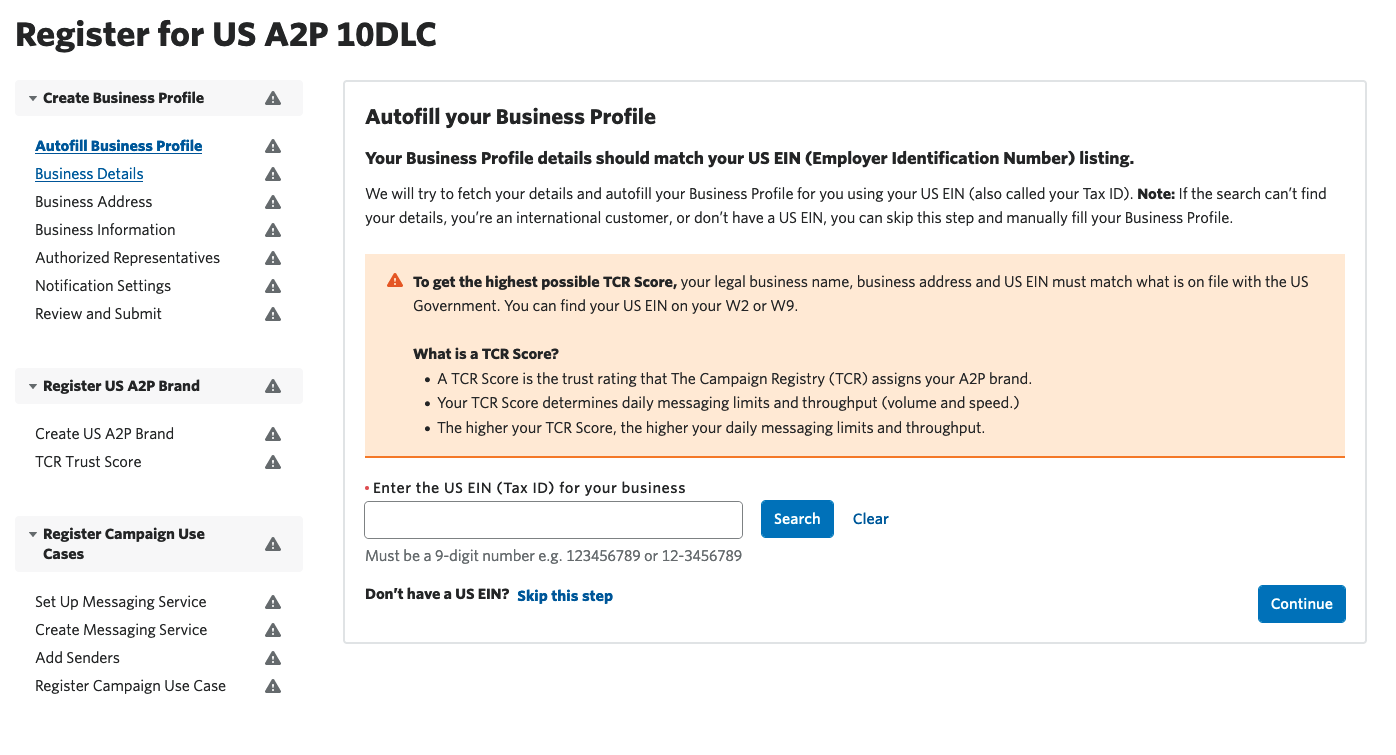Image resolution: width=1396 pixels, height=755 pixels.
Task: Focus the US EIN input field
Action: coord(553,520)
